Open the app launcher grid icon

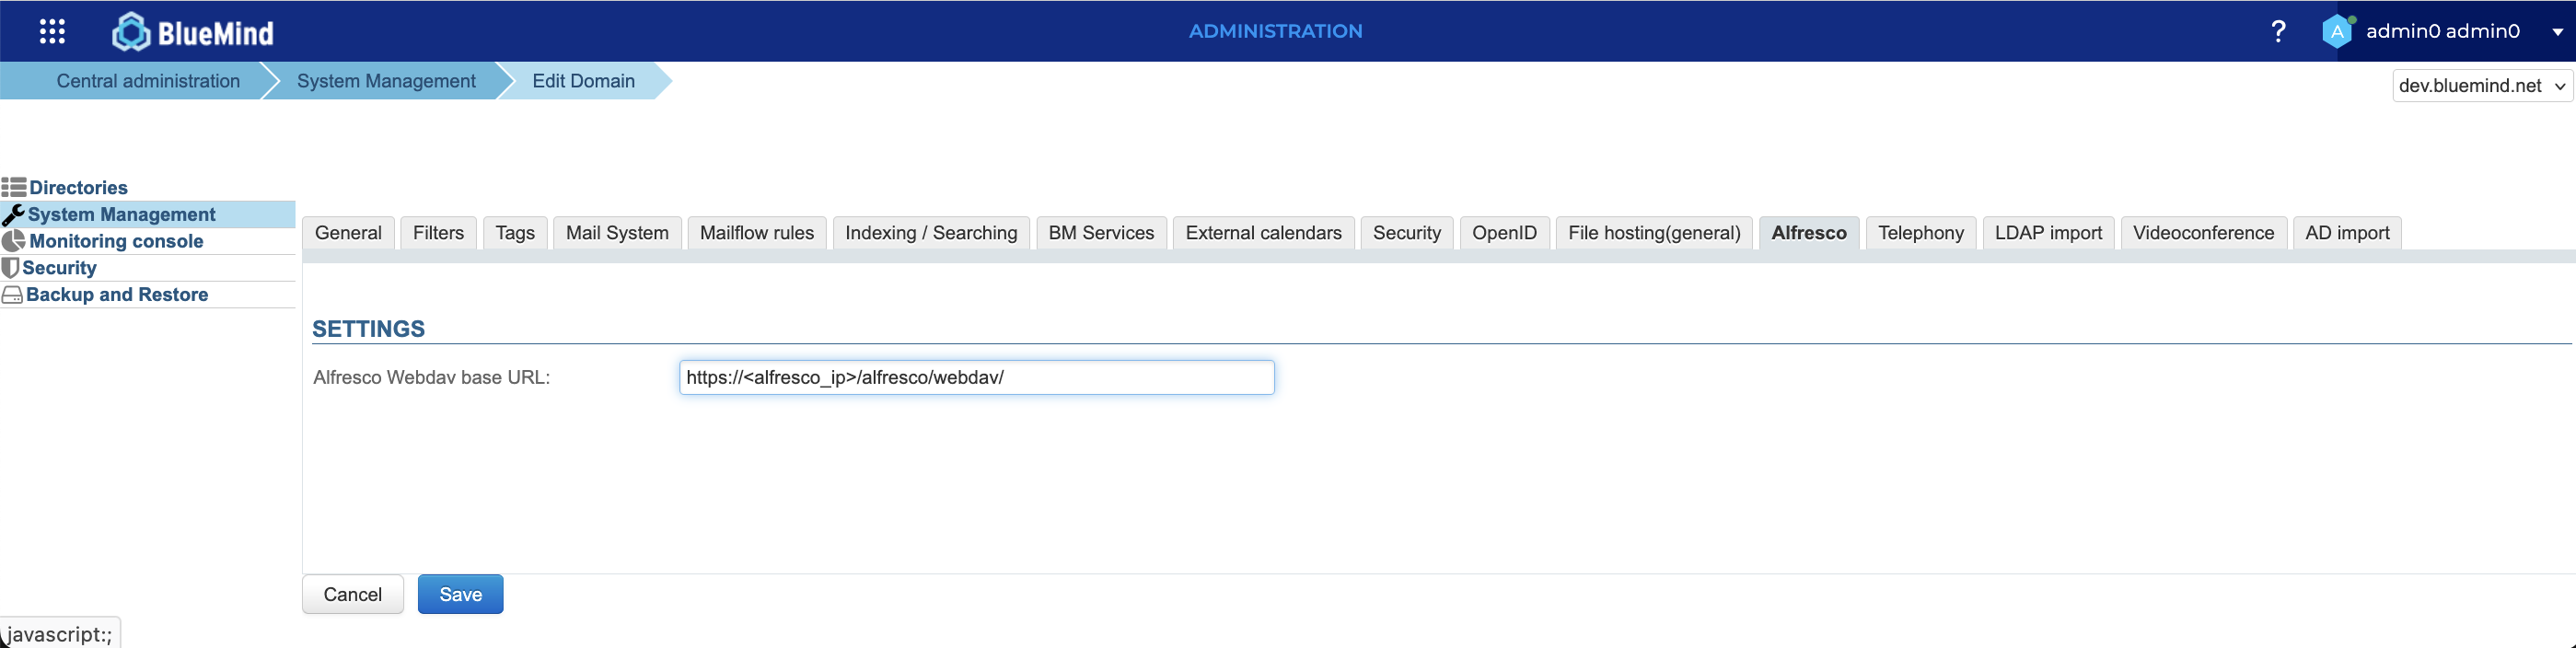point(52,32)
